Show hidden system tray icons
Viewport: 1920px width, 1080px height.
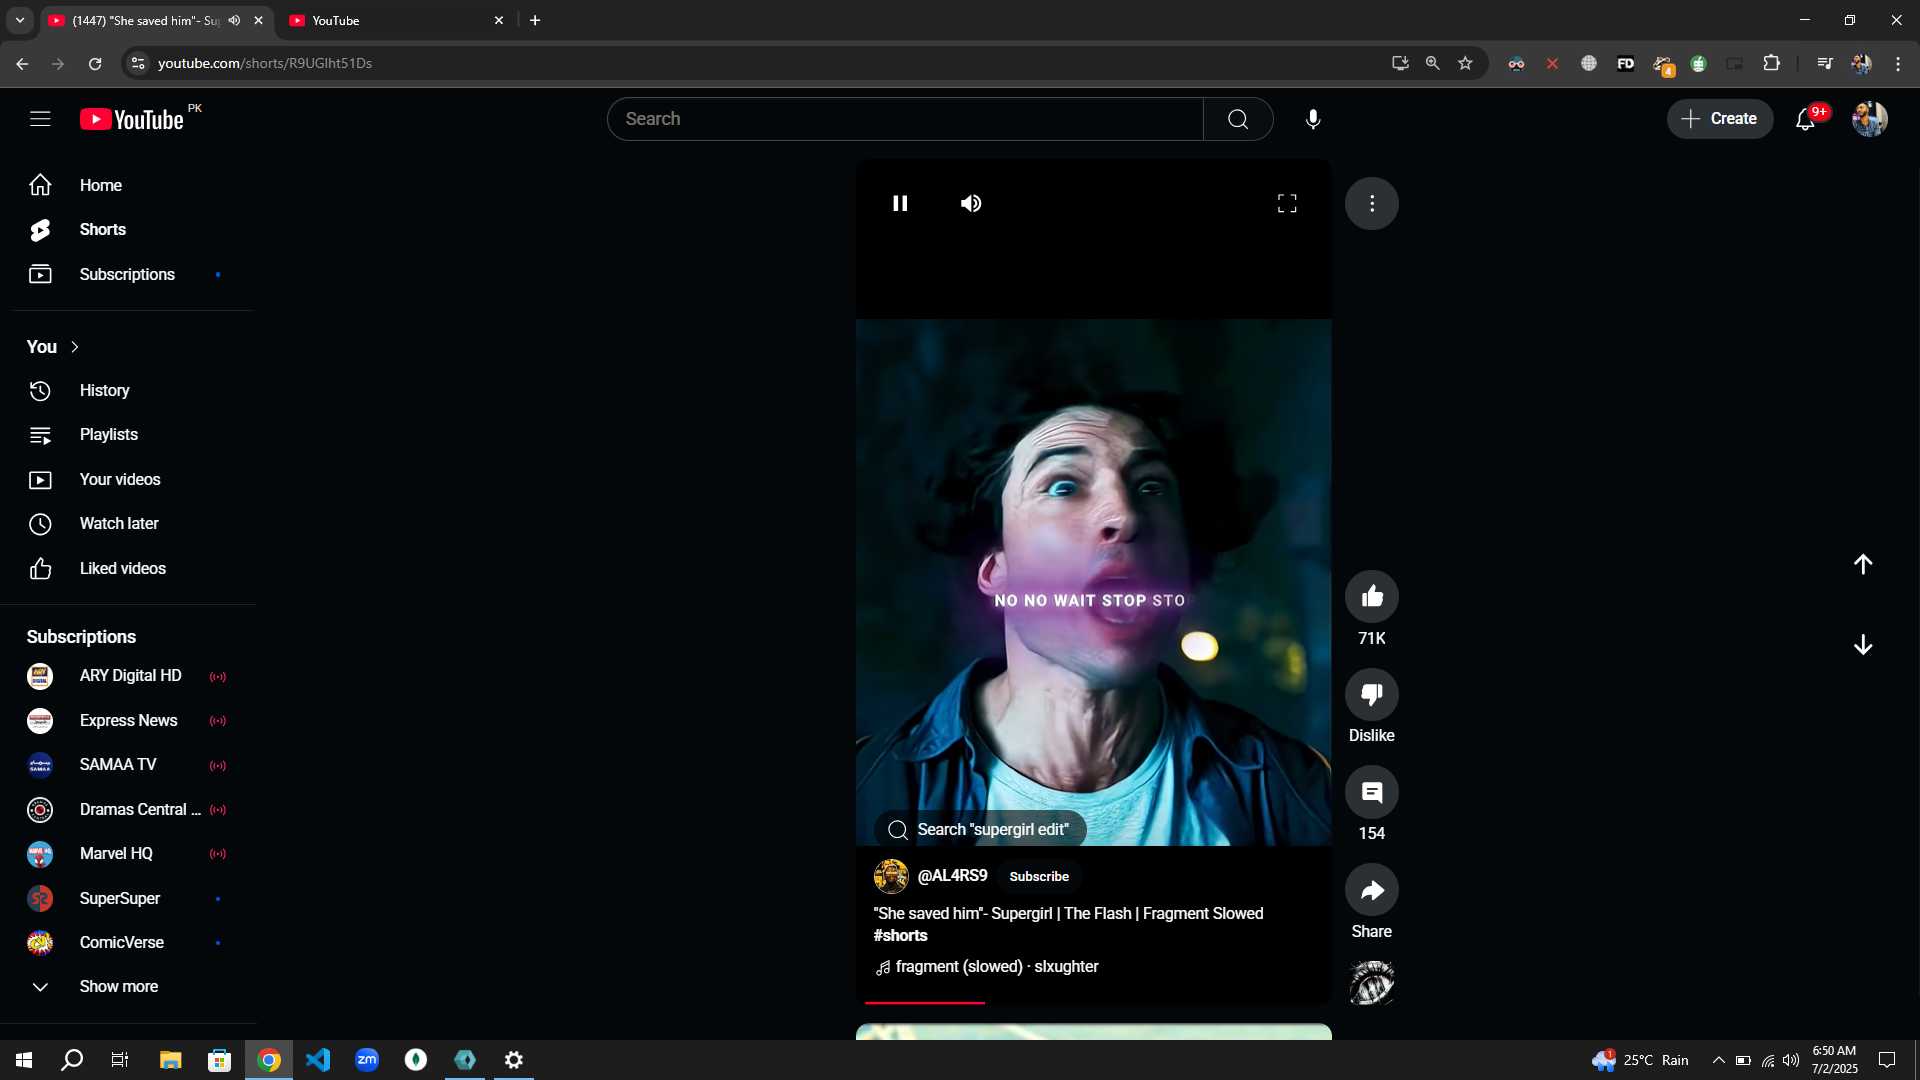click(1718, 1060)
